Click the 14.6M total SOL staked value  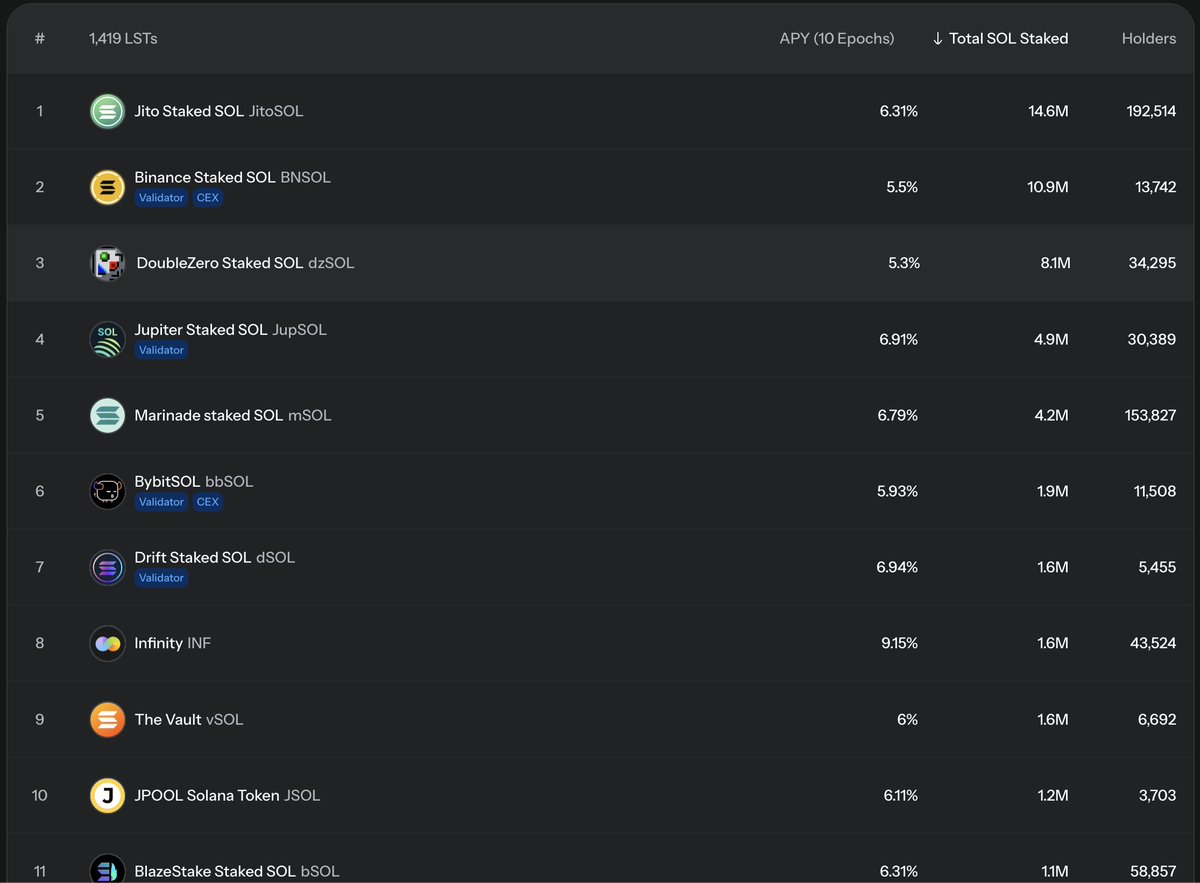(1048, 111)
